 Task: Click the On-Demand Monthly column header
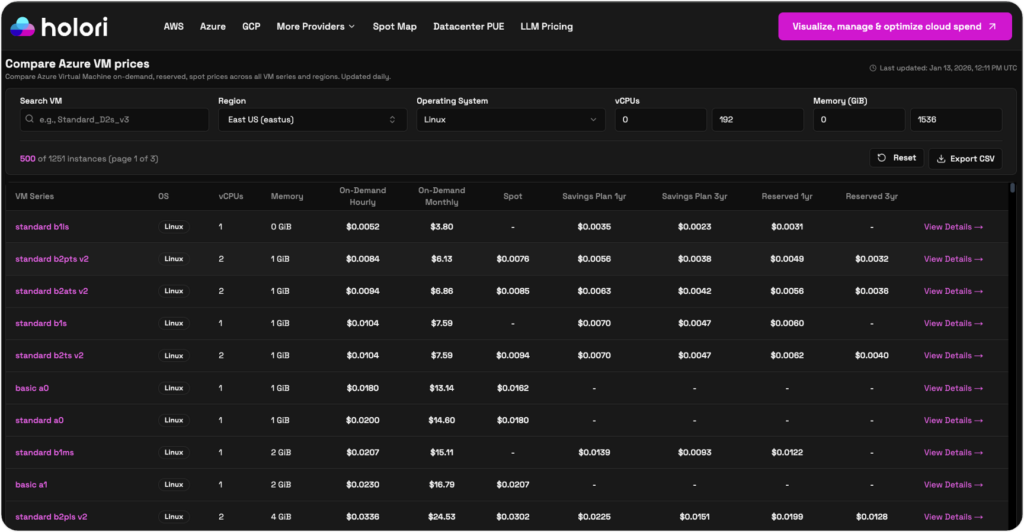(441, 196)
